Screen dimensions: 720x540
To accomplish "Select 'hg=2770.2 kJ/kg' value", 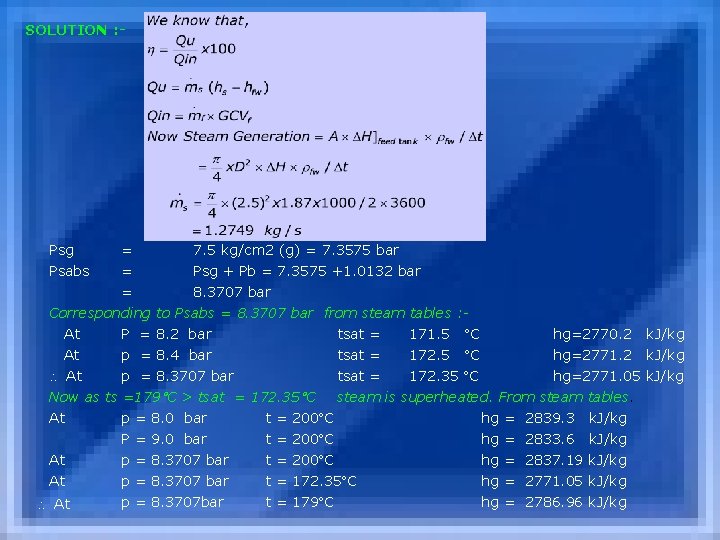I will (x=619, y=334).
